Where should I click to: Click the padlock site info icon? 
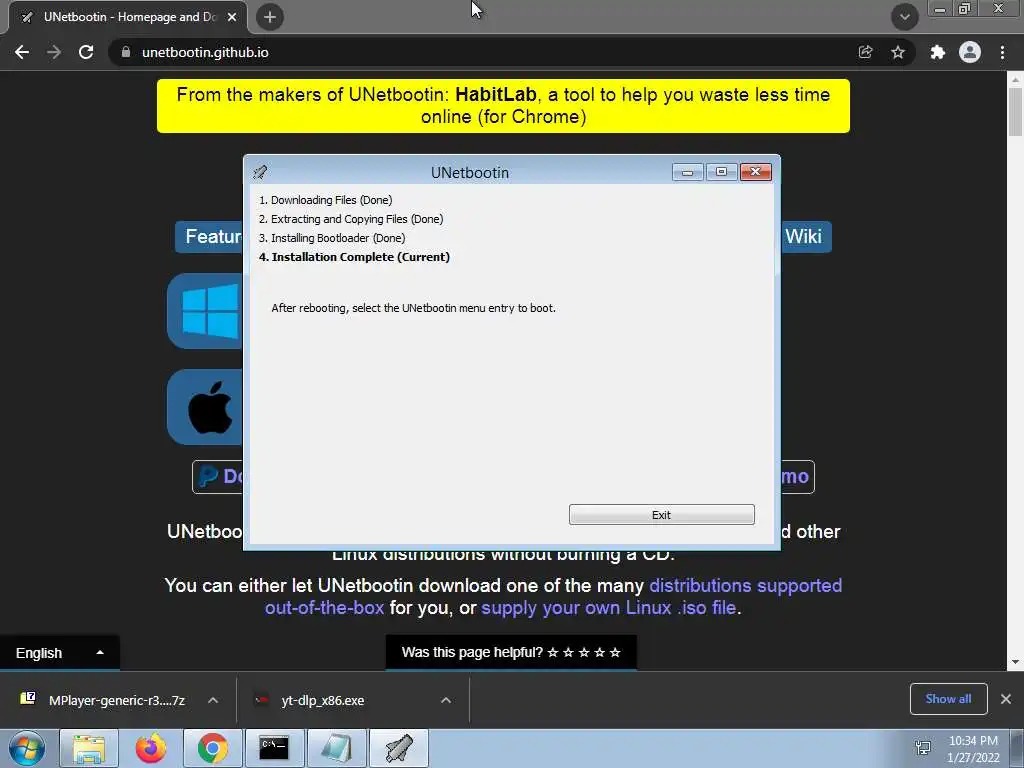tap(125, 52)
